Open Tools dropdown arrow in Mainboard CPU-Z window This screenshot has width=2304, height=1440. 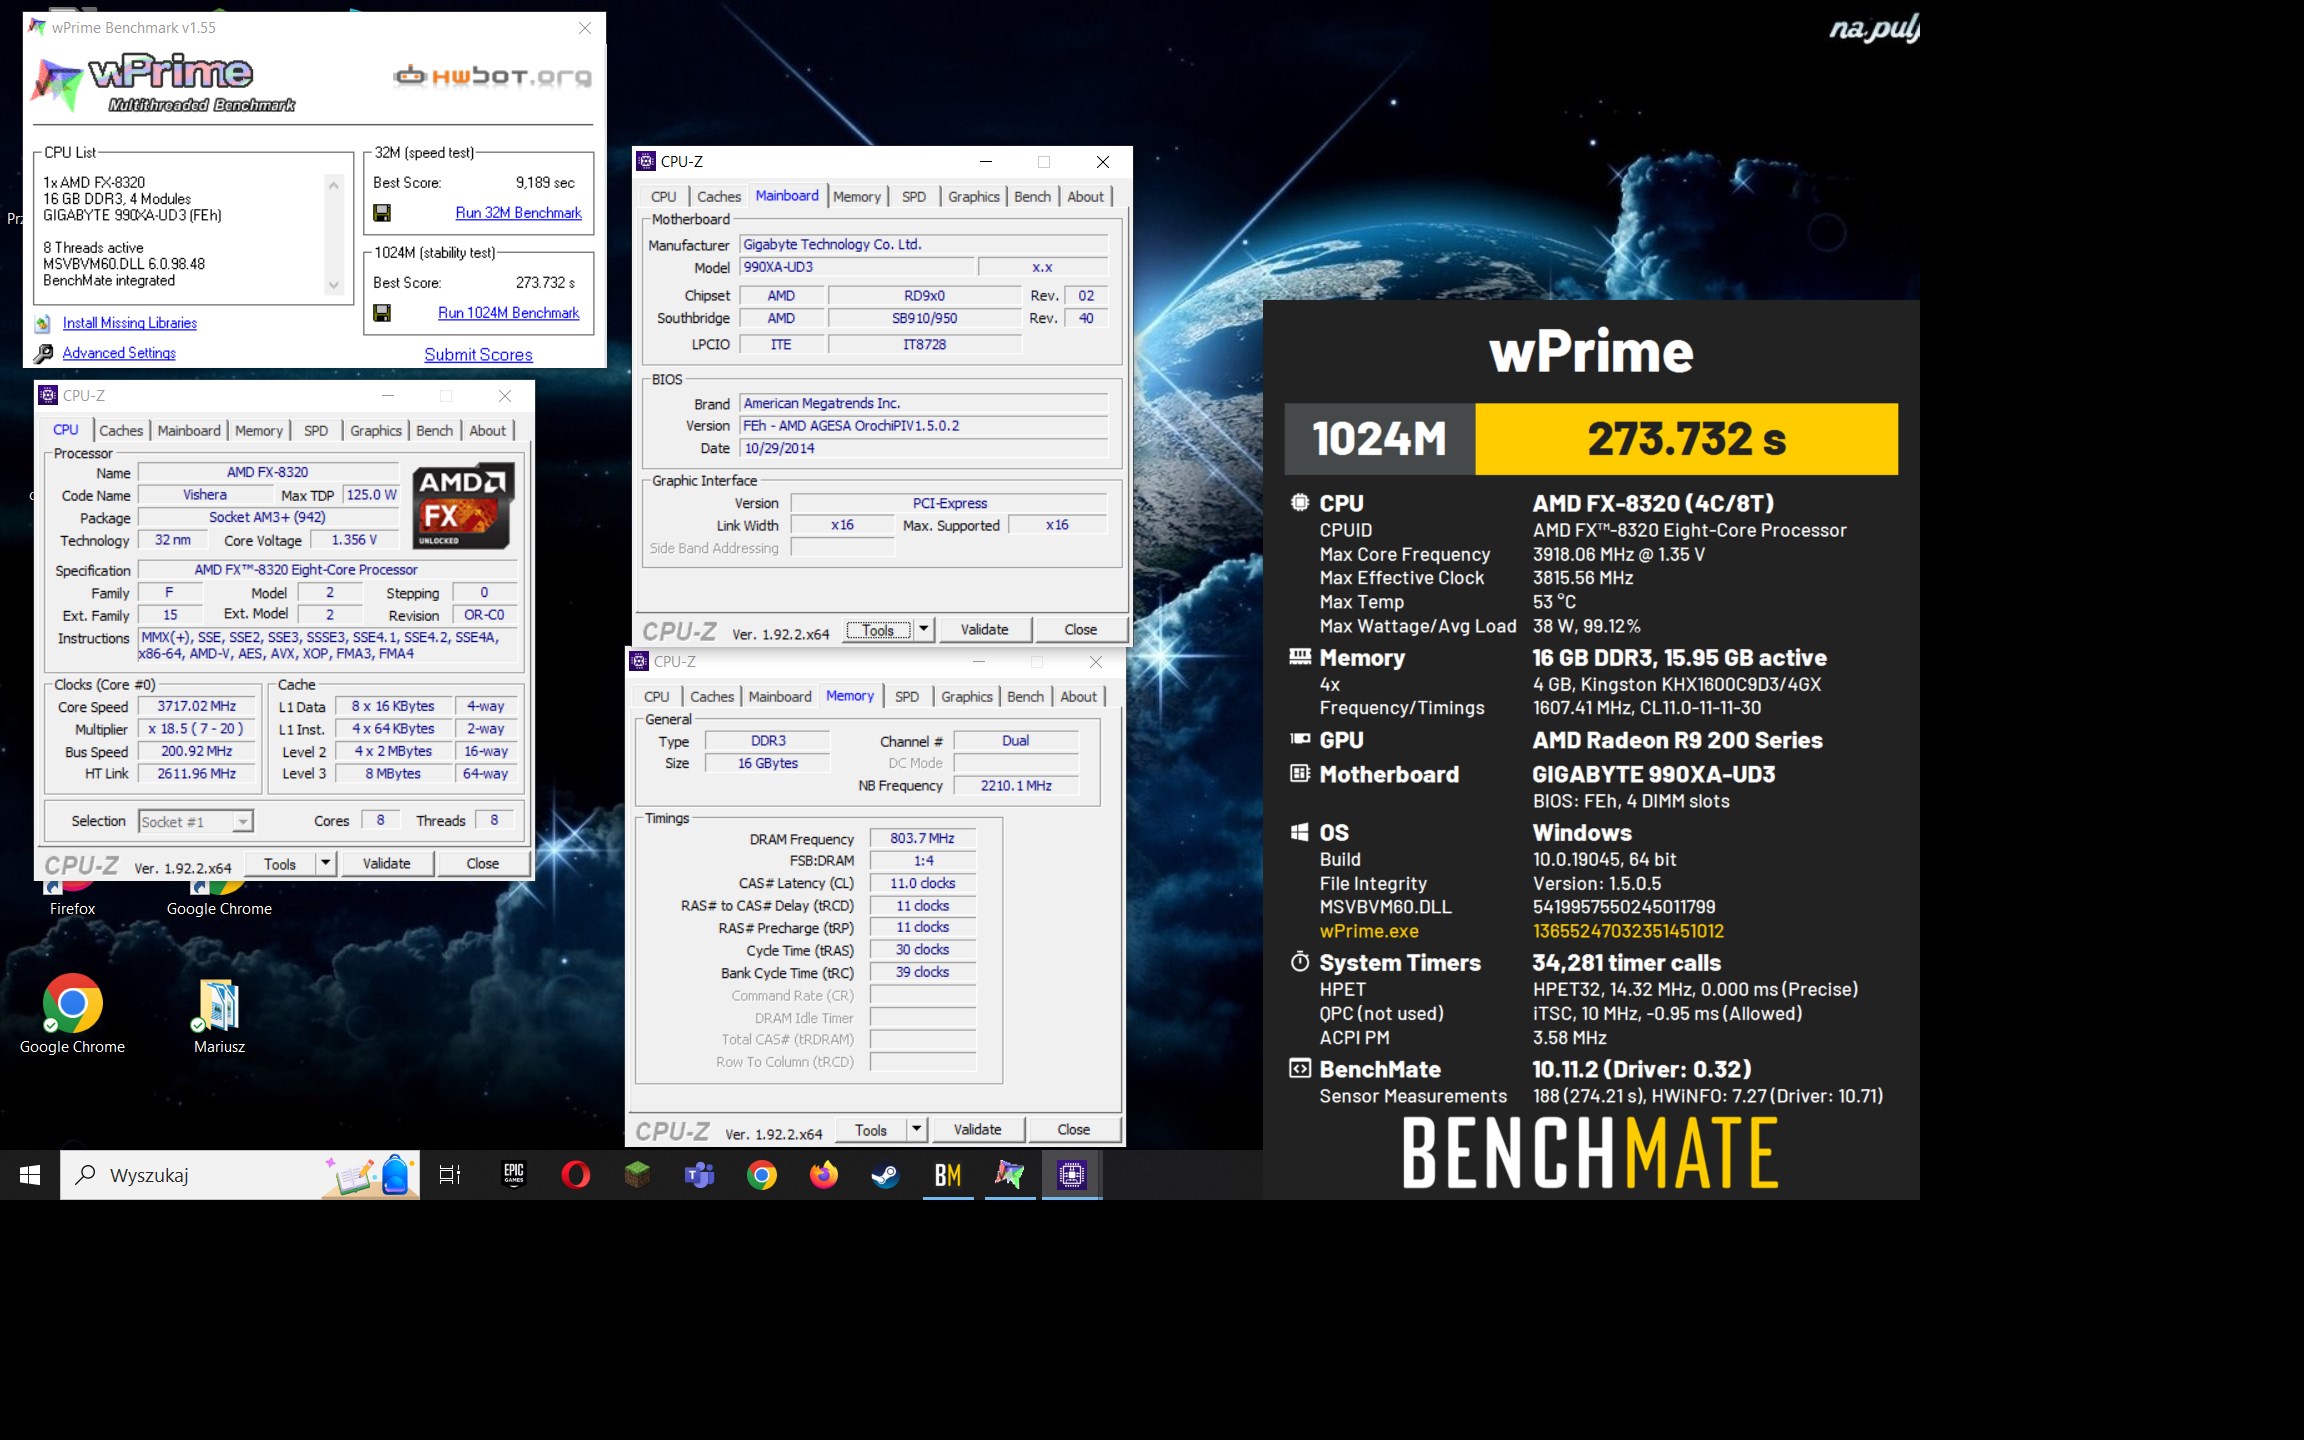coord(924,629)
